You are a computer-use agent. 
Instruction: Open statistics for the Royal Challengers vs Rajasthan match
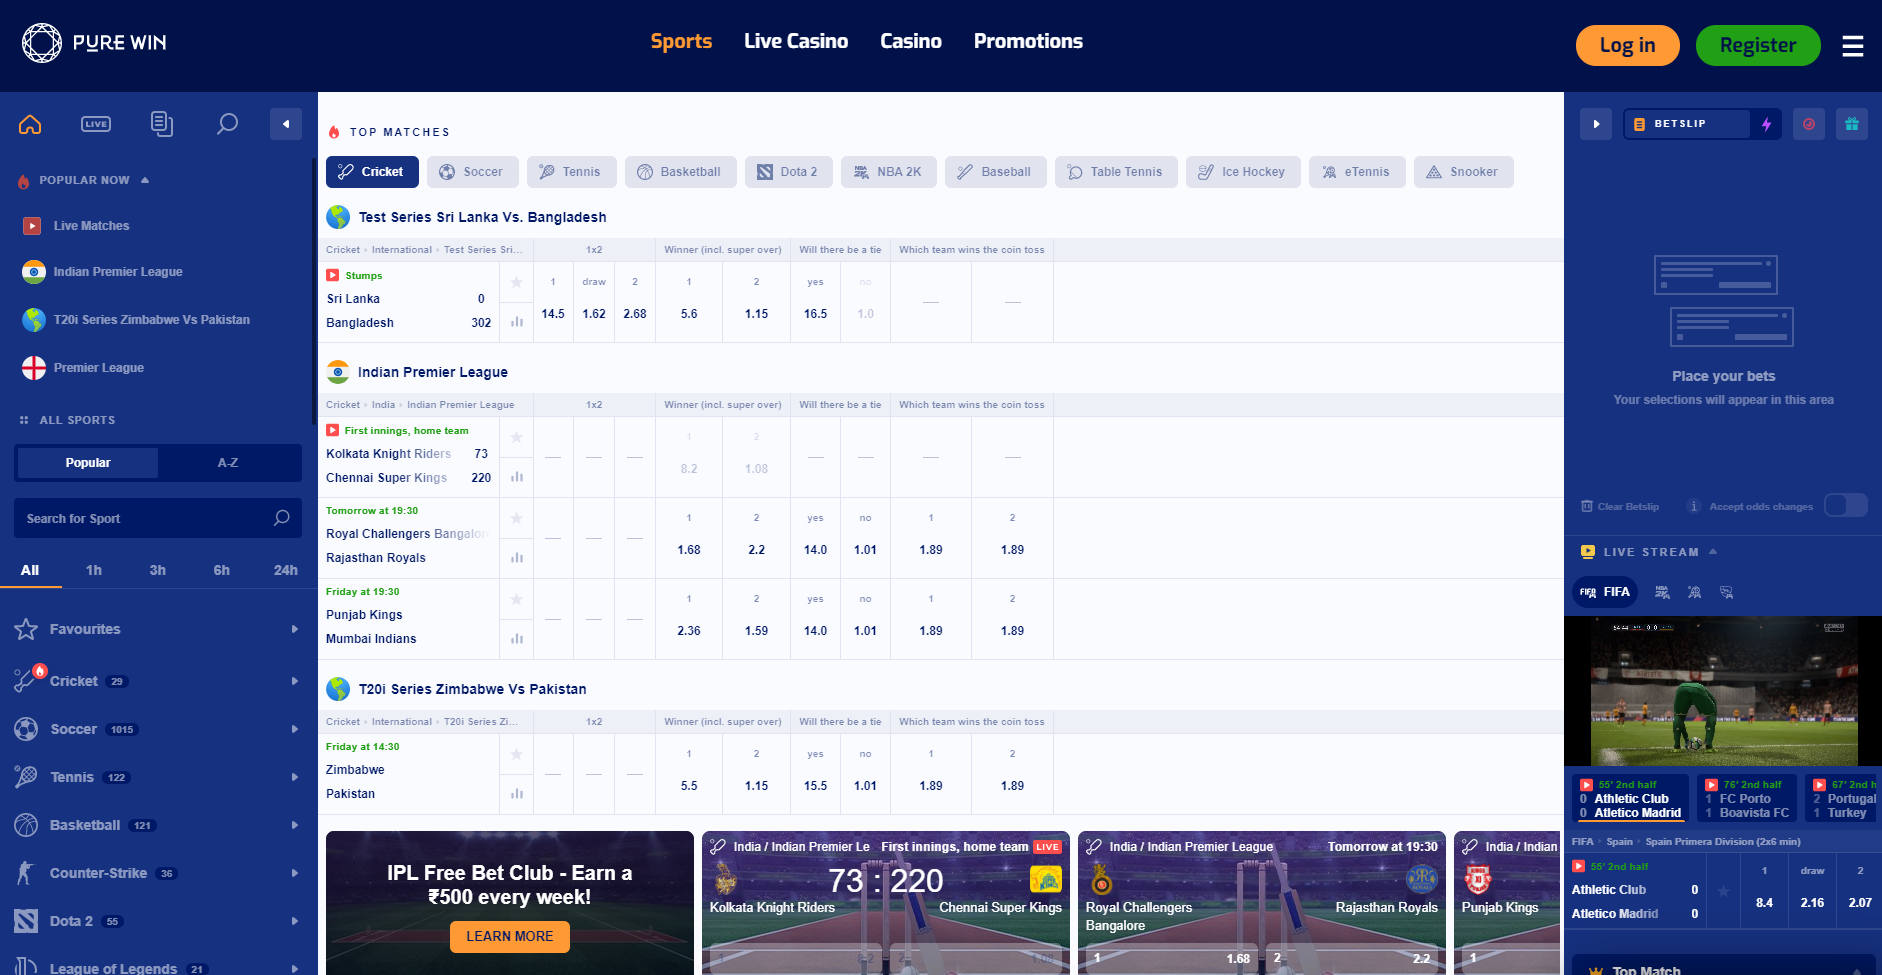pos(517,558)
